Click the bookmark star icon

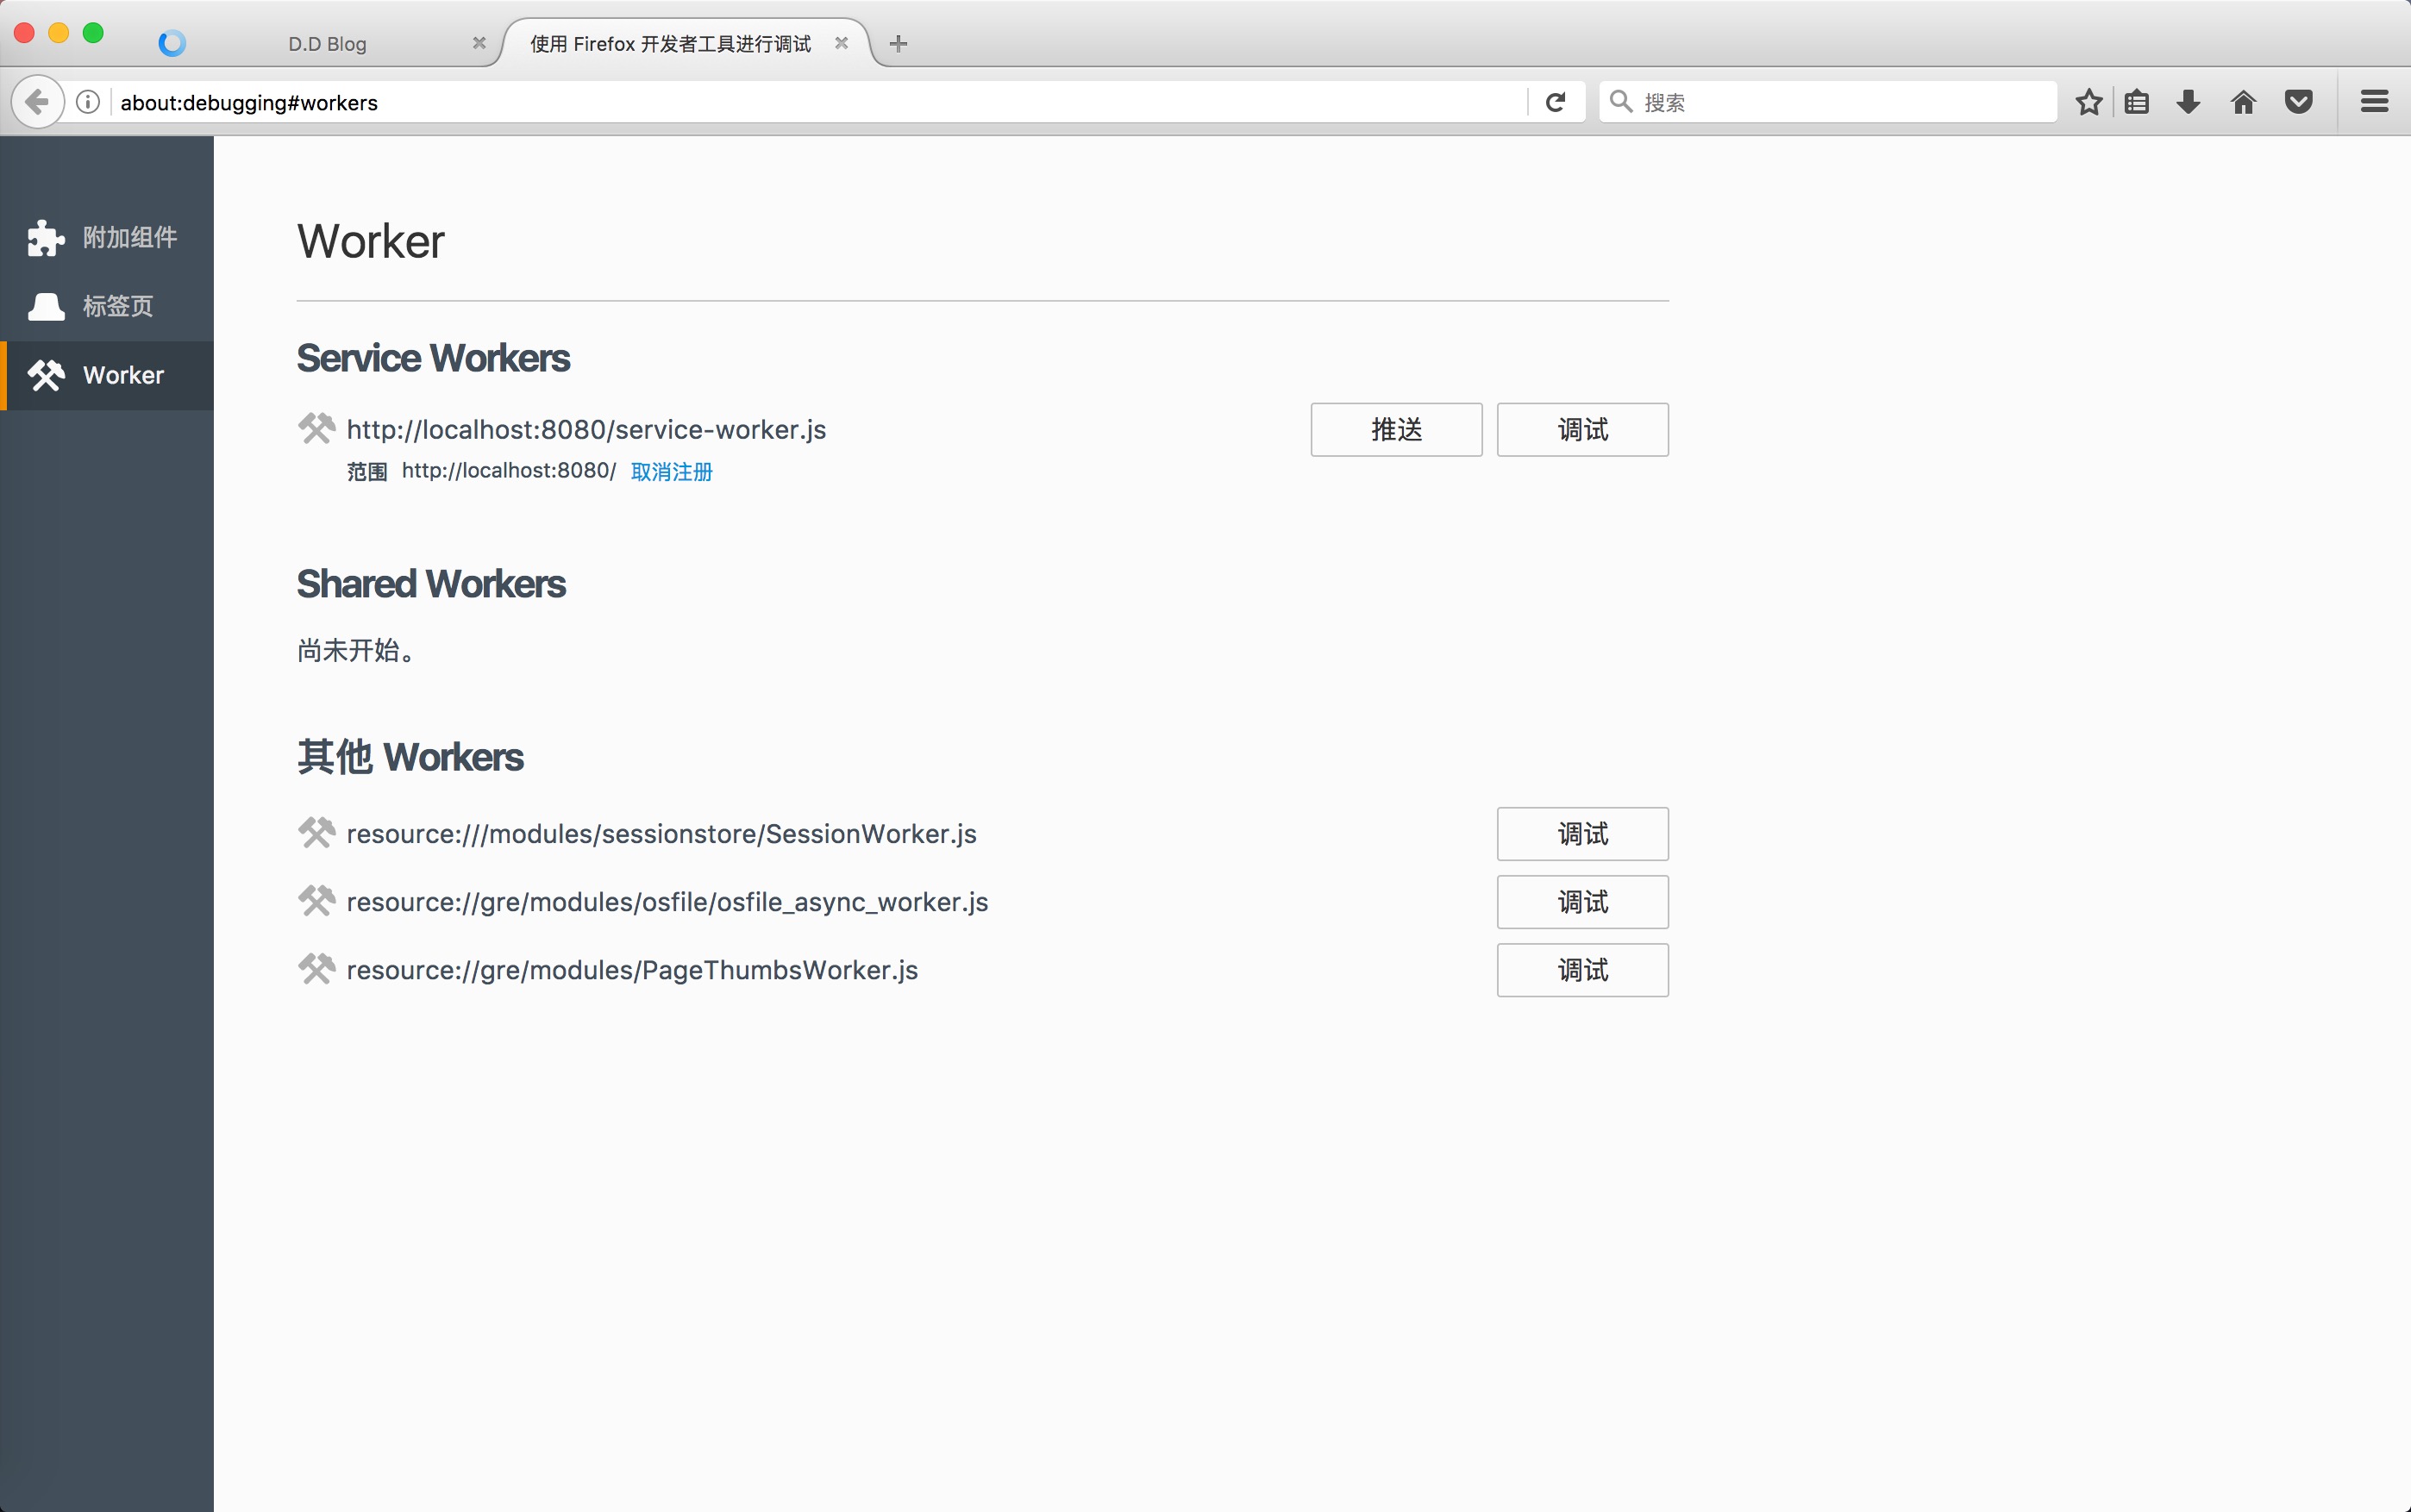[x=2088, y=102]
